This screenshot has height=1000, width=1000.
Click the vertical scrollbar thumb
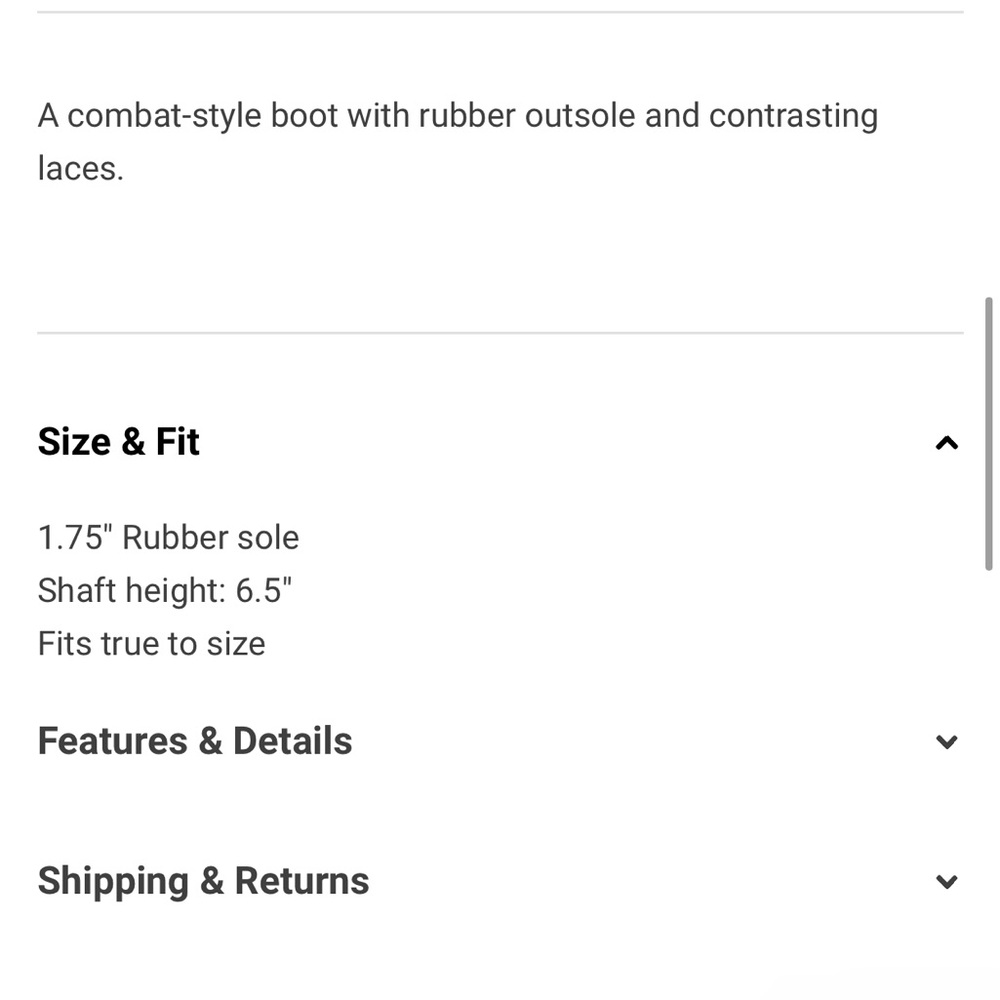pos(989,432)
